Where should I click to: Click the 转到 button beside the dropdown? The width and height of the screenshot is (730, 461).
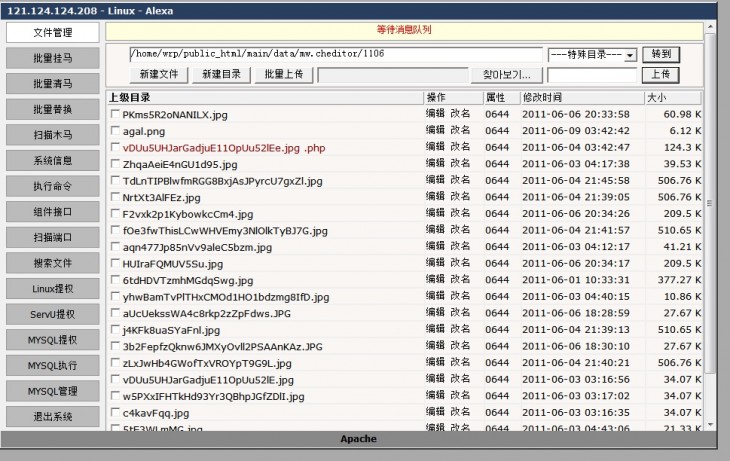[661, 54]
